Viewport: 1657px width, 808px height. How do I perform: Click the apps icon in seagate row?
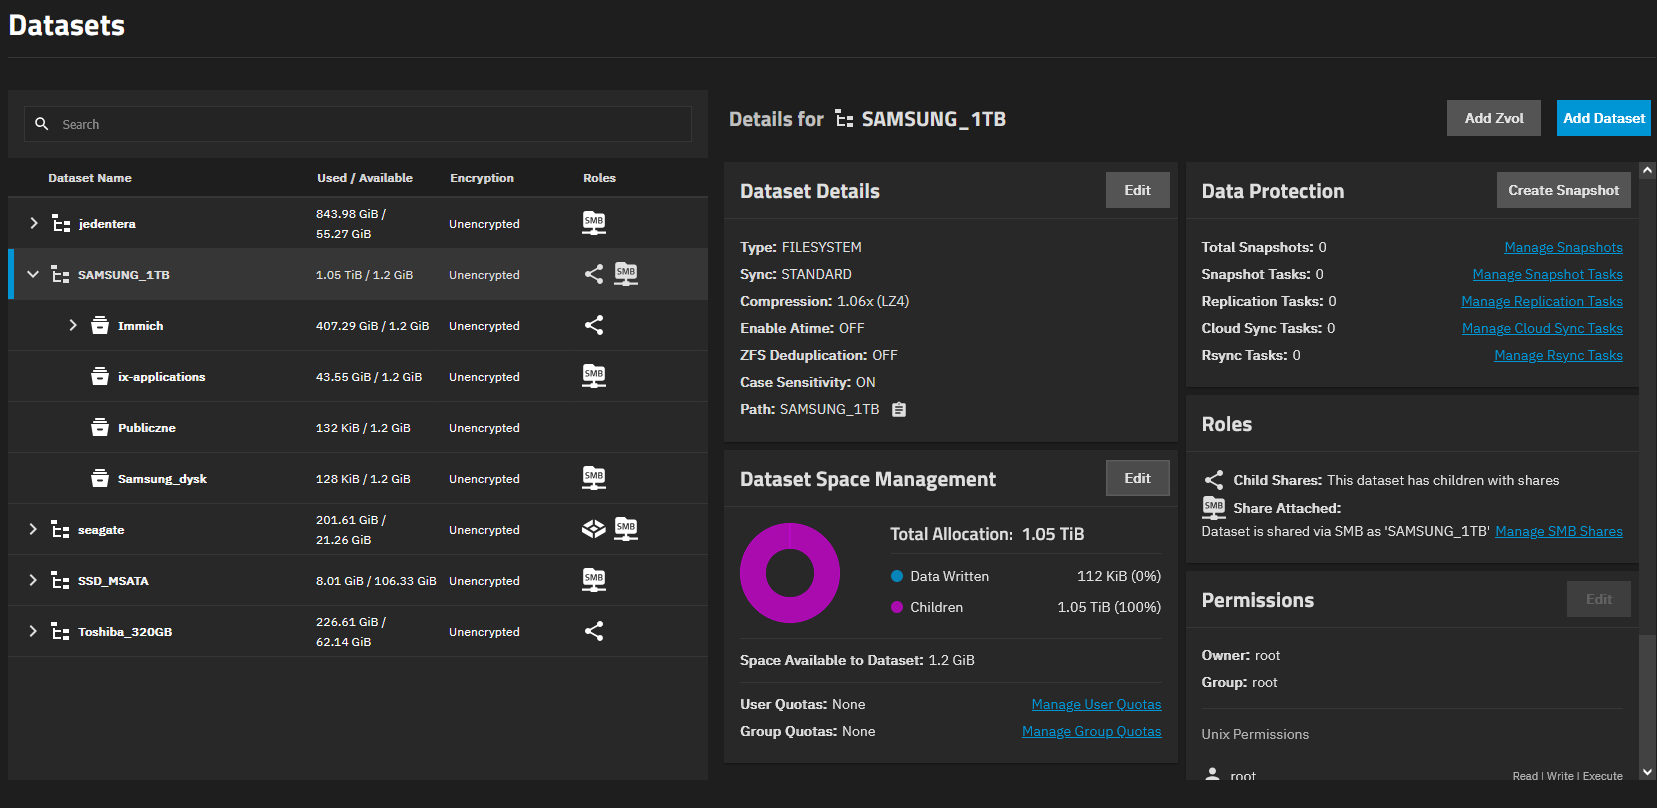click(x=594, y=529)
